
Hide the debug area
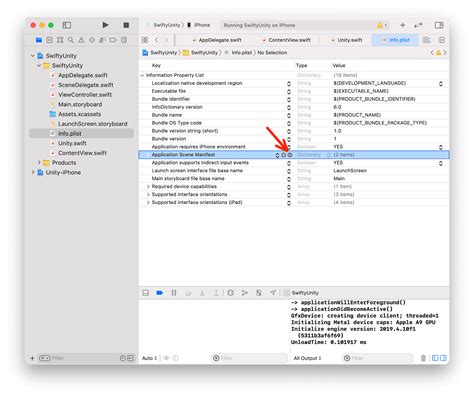[146, 293]
